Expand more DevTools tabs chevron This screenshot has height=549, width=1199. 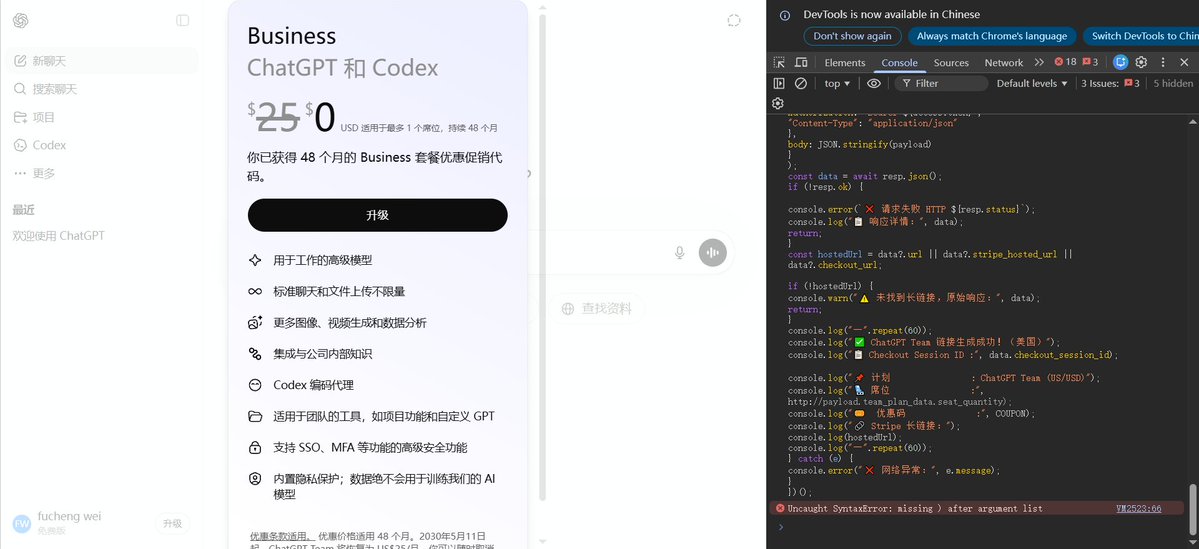pyautogui.click(x=1038, y=63)
